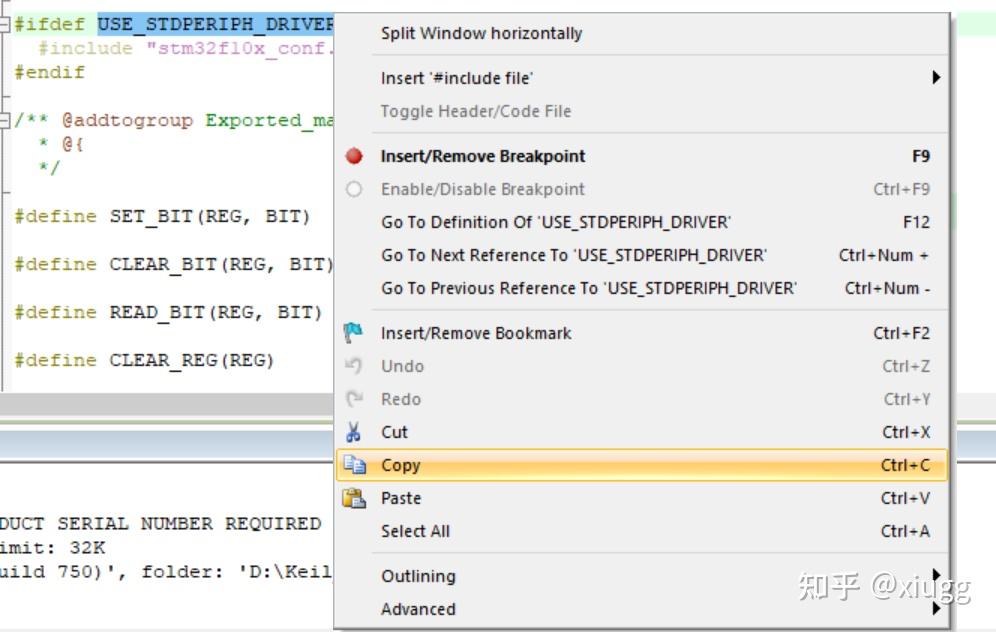Choose Cut from context menu
996x632 pixels.
(x=642, y=433)
